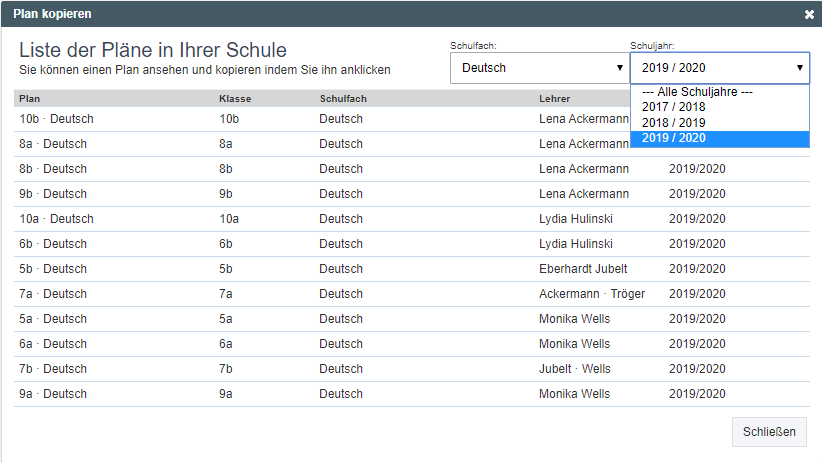Open the 9b · Deutsch plan
The width and height of the screenshot is (822, 463).
click(x=53, y=194)
